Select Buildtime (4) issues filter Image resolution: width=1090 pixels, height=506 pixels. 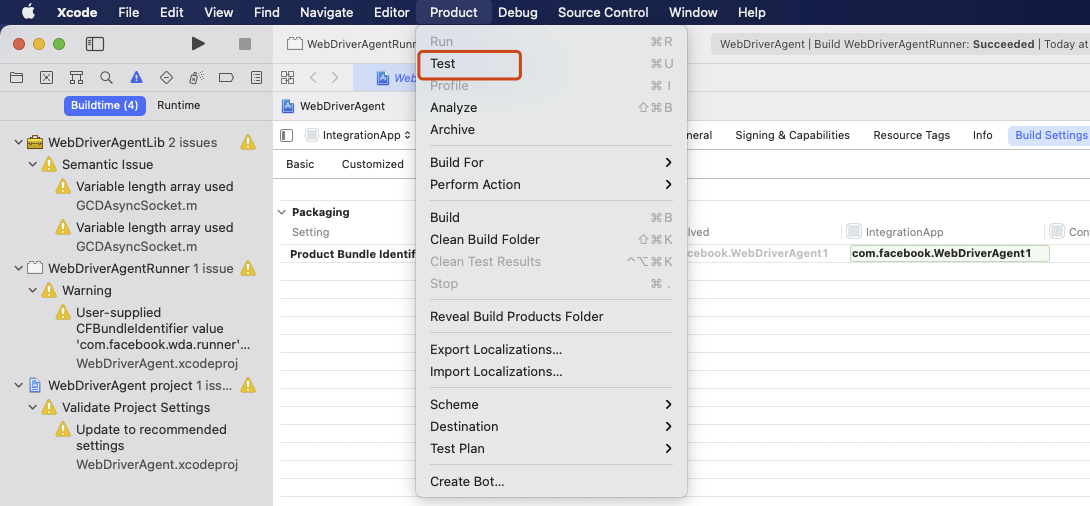[105, 106]
